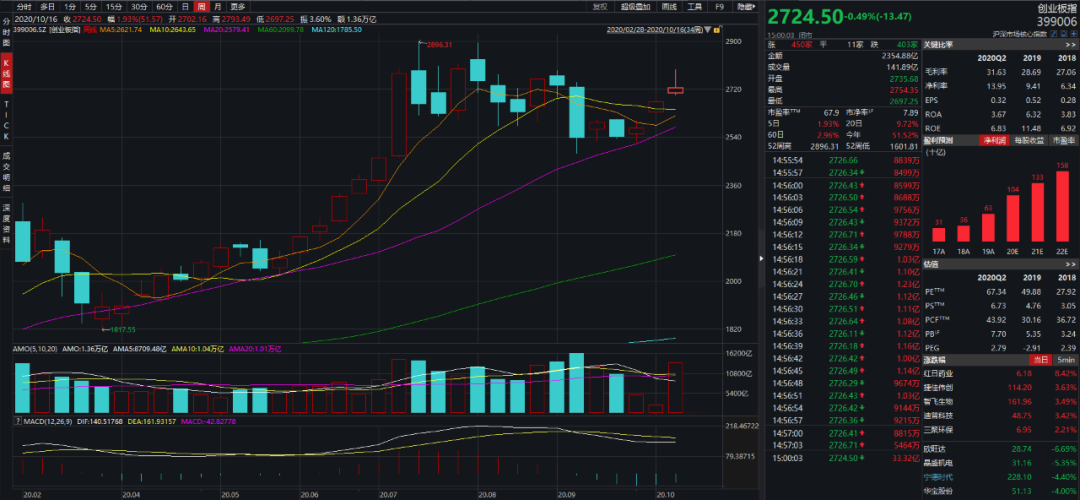The width and height of the screenshot is (1080, 500).
Task: Click the 20E bar in profit forecast chart
Action: [x=1012, y=217]
